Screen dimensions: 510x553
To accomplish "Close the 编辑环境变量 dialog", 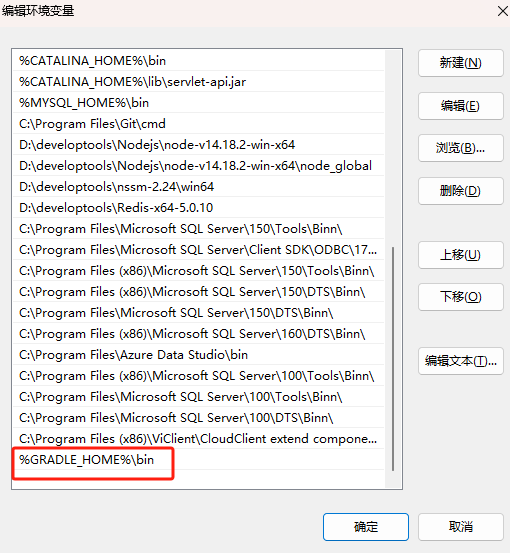I will point(503,11).
